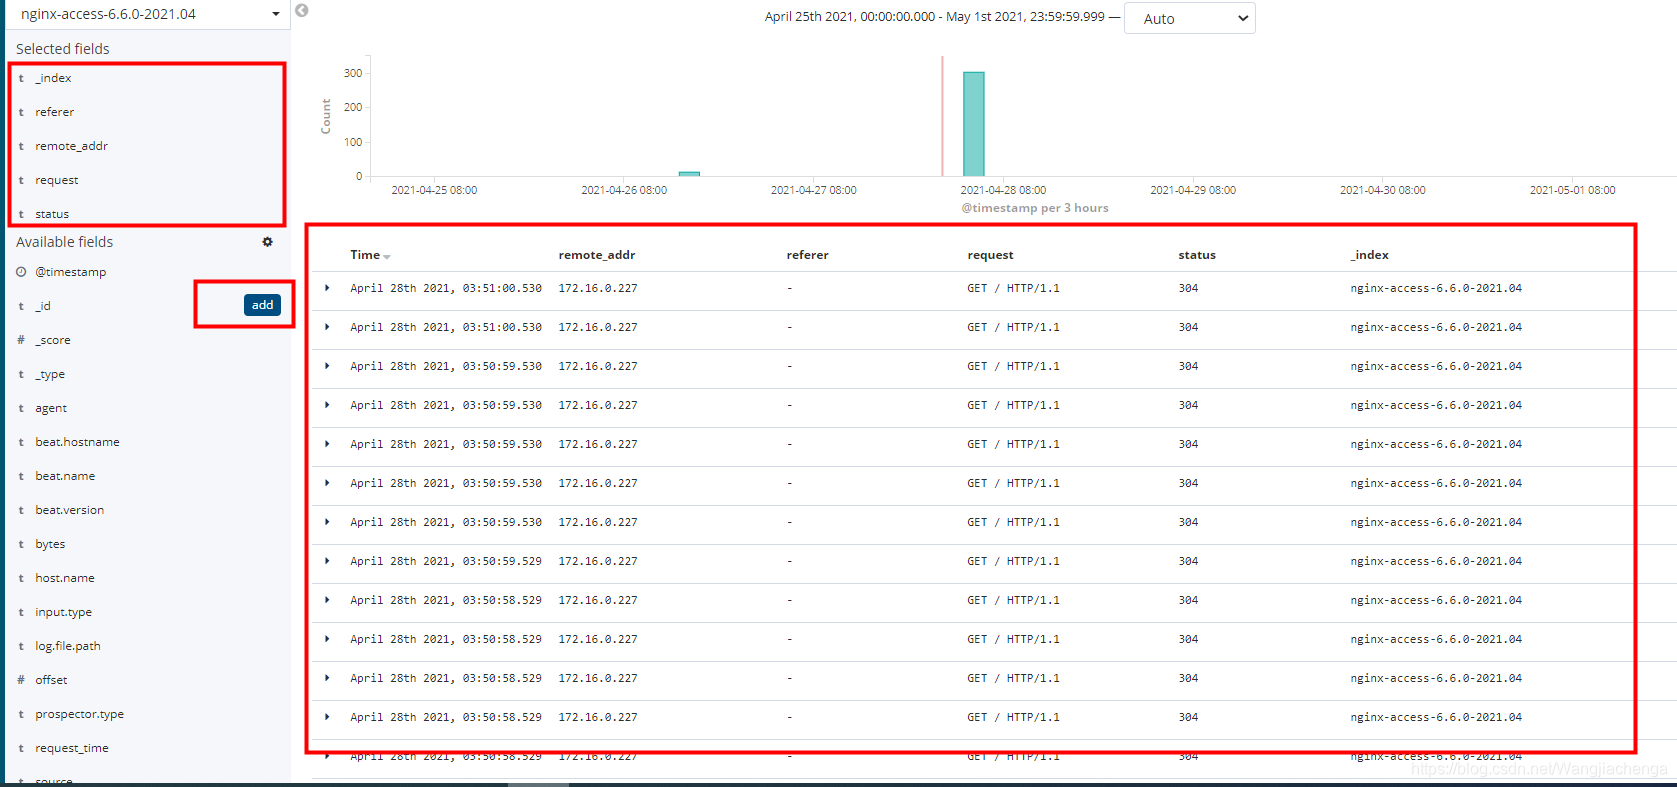The height and width of the screenshot is (787, 1677).
Task: Click the Available fields heading
Action: pyautogui.click(x=64, y=242)
